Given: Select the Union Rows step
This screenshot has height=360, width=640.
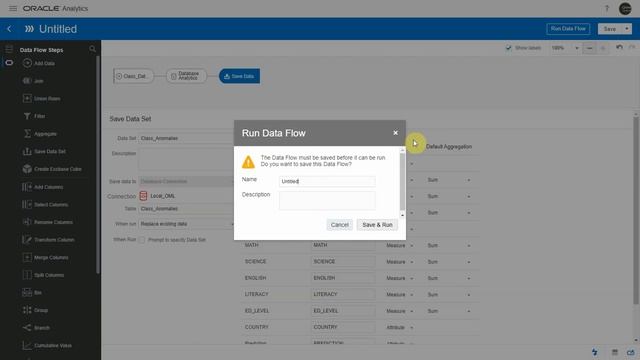Looking at the screenshot, I should coord(42,98).
